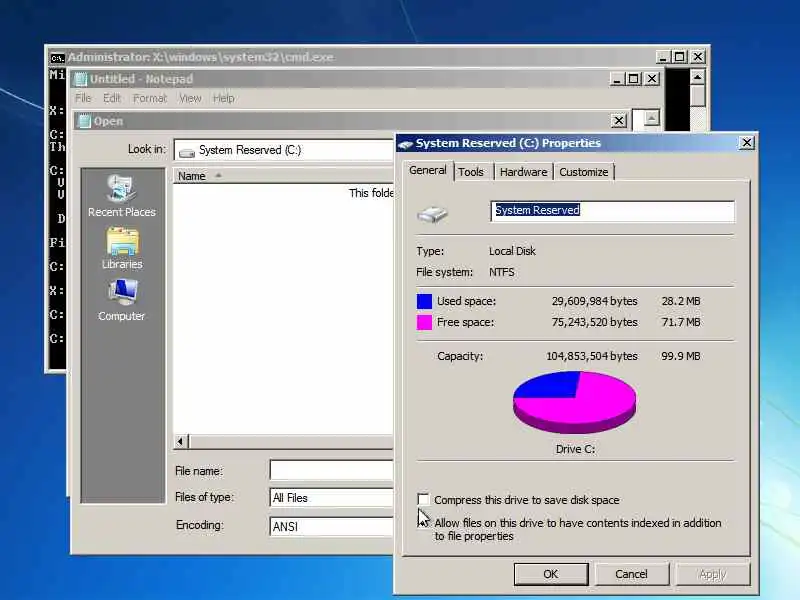The height and width of the screenshot is (600, 800).
Task: Click the Apply button in Properties dialog
Action: click(713, 574)
